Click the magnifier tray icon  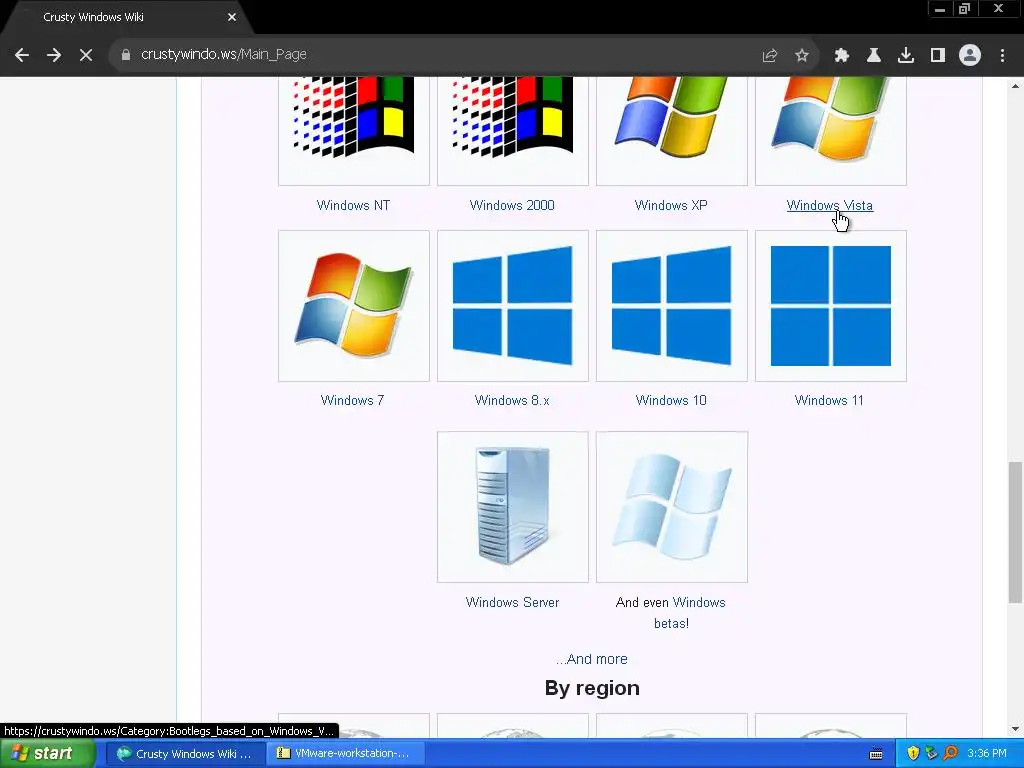click(950, 754)
